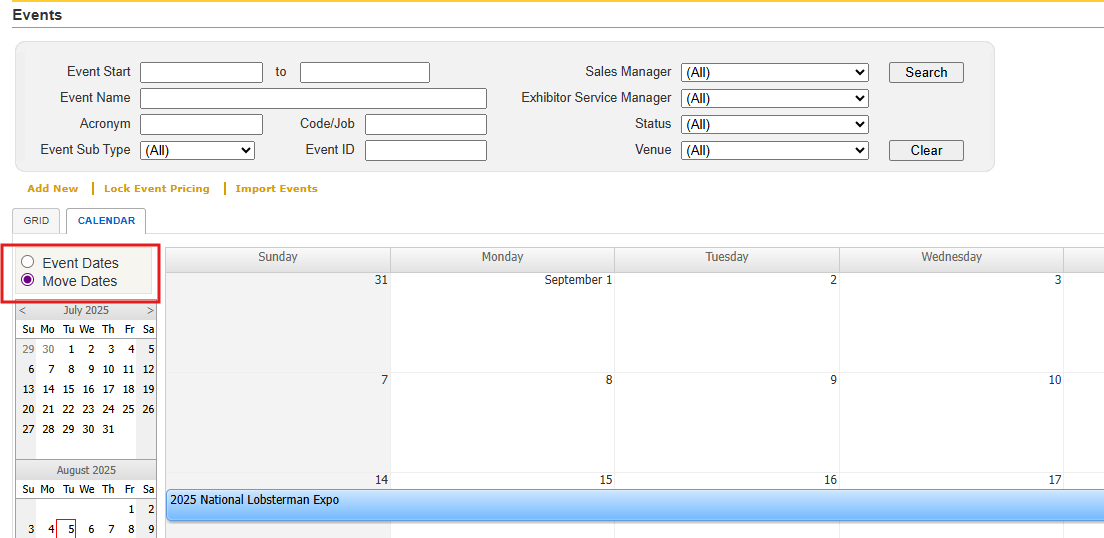Switch to the GRID tab
Screen dimensions: 1104x538
point(36,221)
